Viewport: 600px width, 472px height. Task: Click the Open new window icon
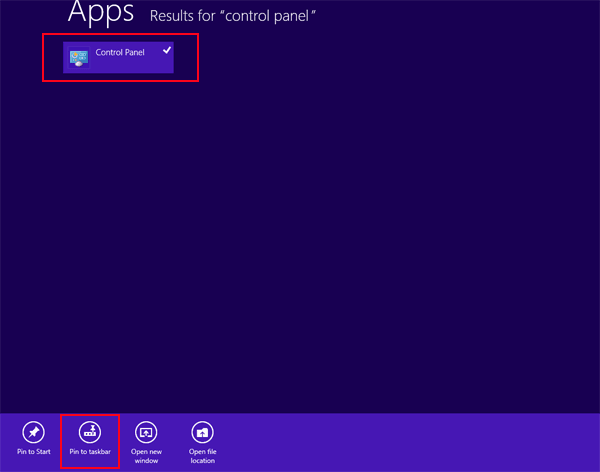(146, 432)
